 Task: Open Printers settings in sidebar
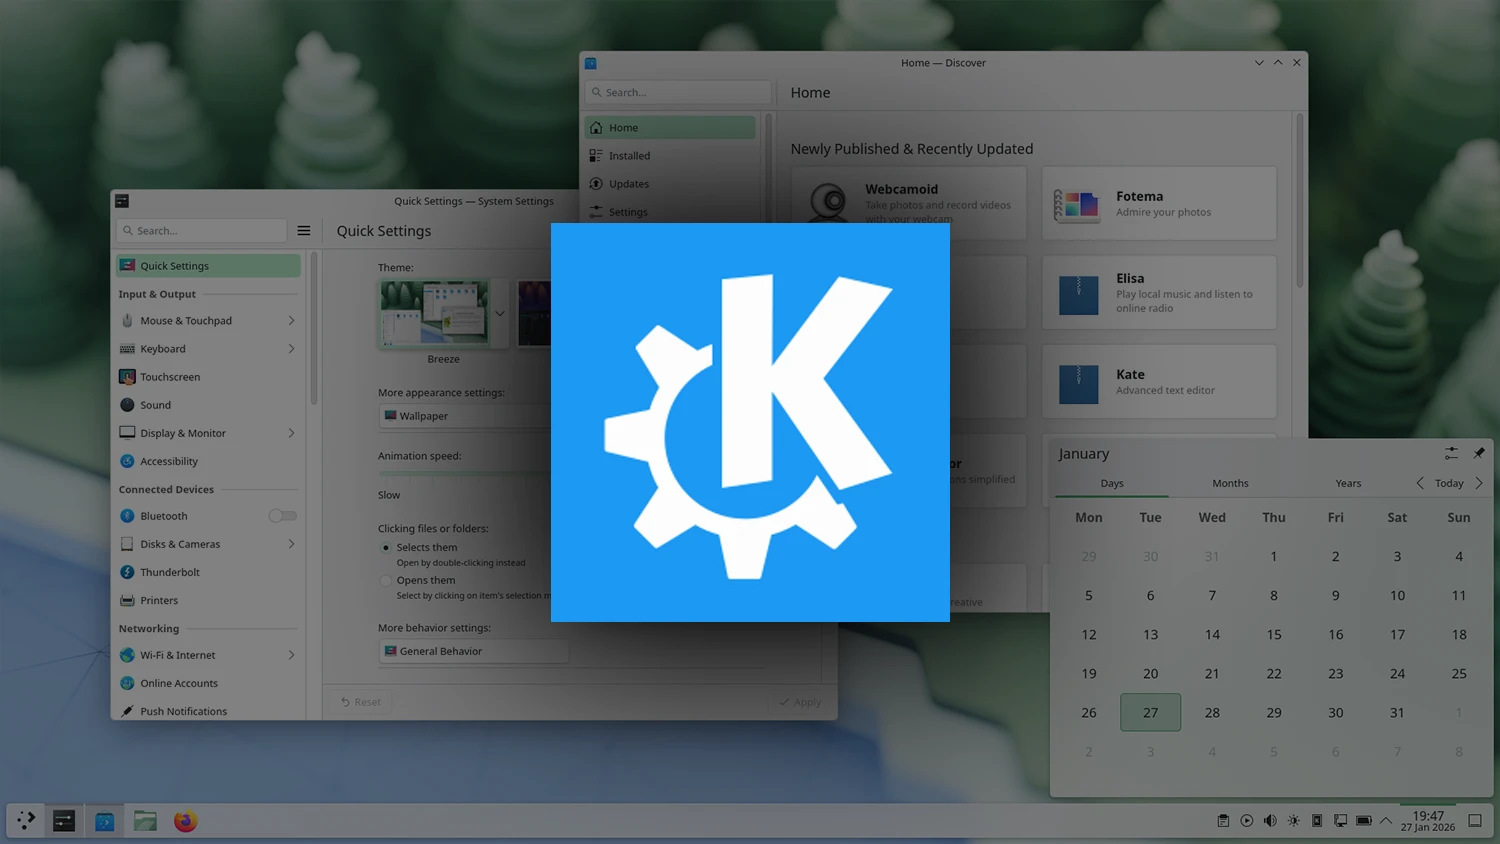tap(208, 600)
